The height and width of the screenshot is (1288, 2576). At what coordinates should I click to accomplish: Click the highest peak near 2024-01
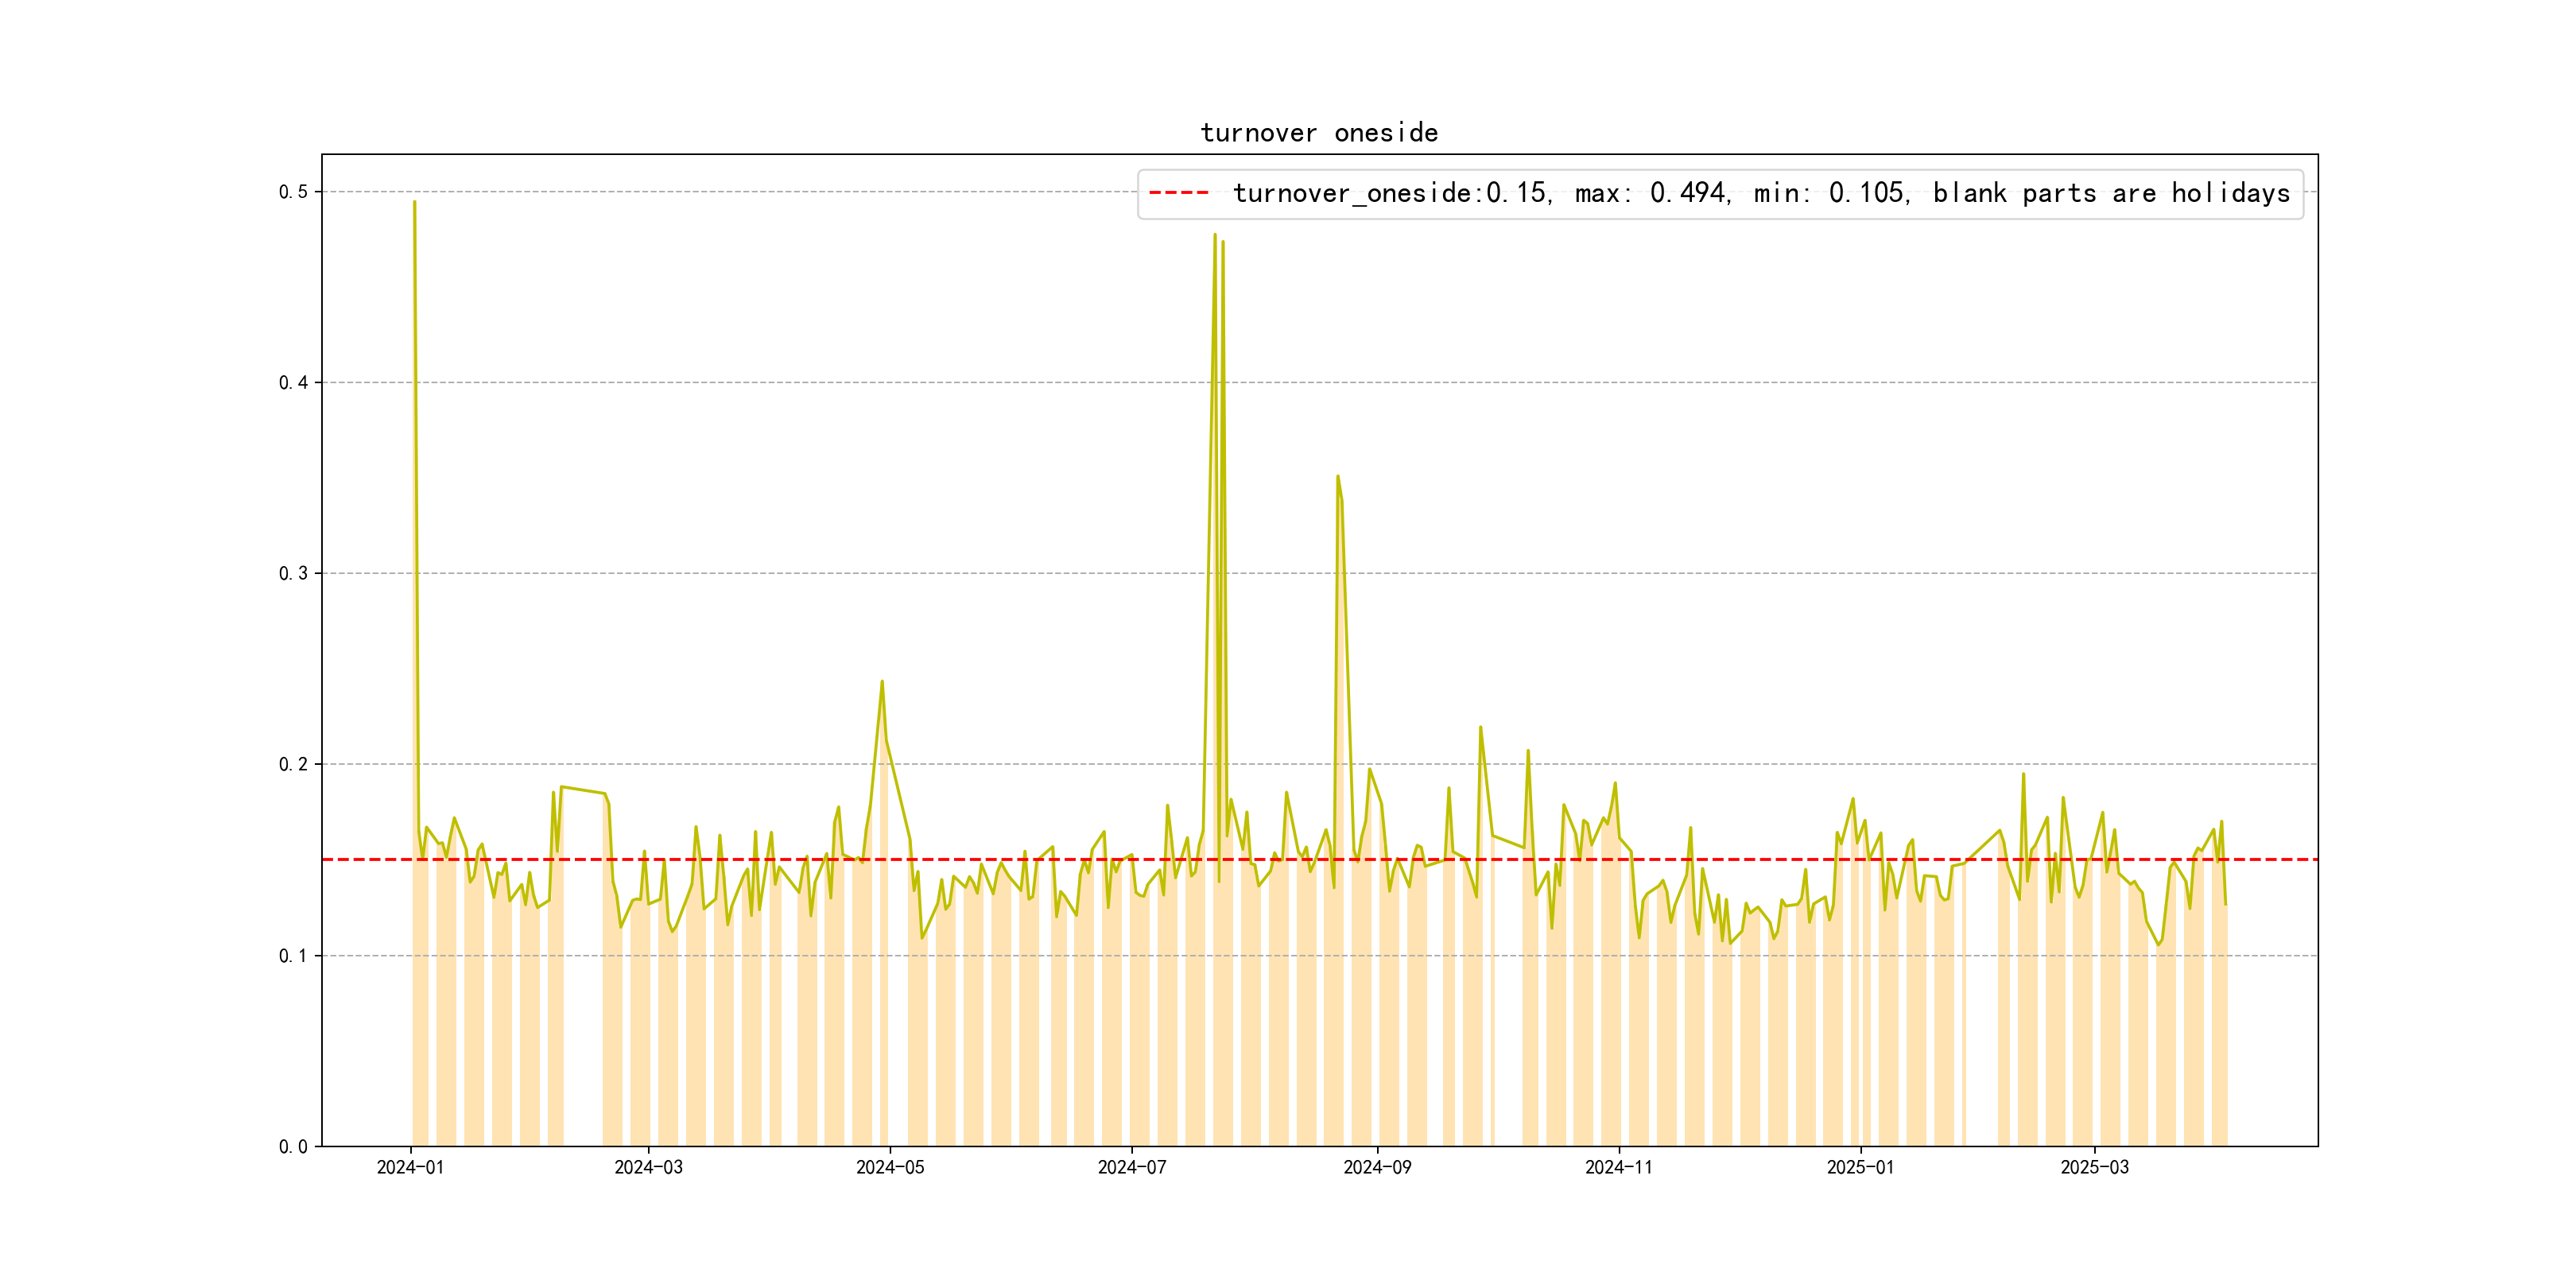point(415,203)
